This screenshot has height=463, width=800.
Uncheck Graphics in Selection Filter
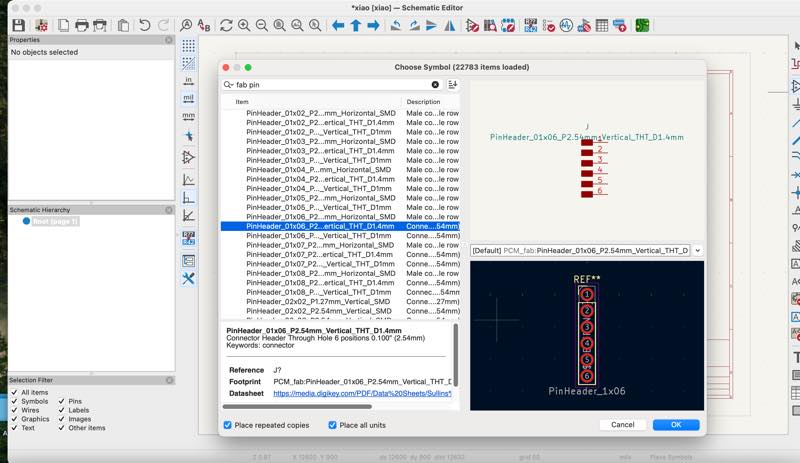pyautogui.click(x=14, y=419)
